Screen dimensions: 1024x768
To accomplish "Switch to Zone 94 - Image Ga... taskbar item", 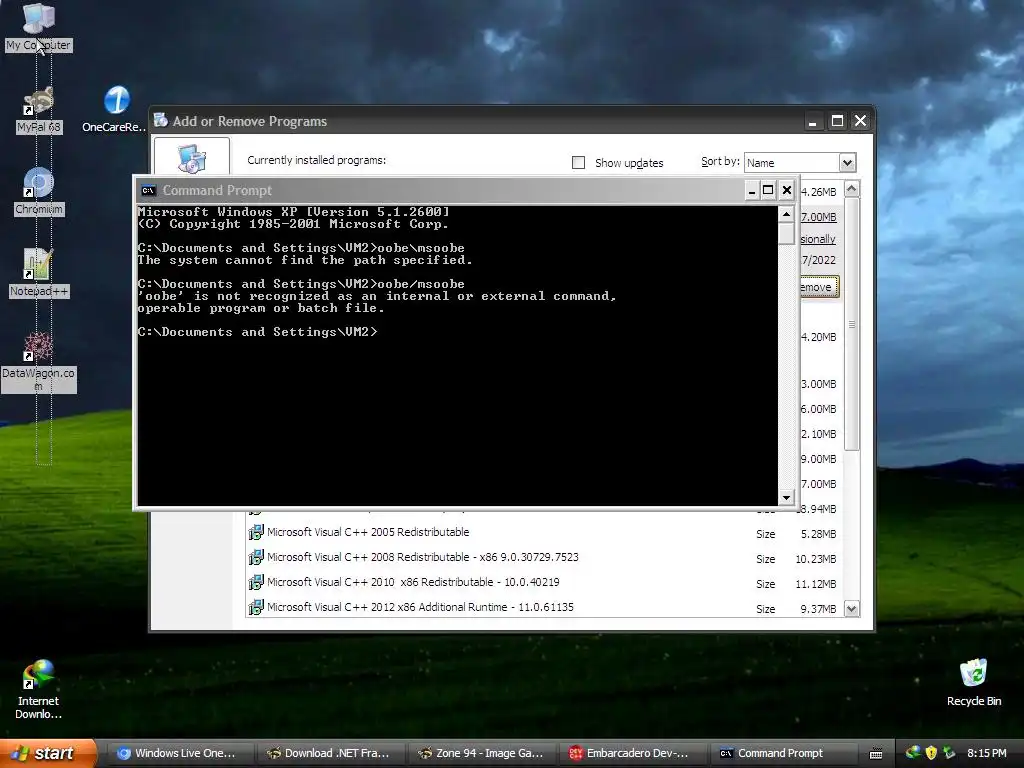I will pyautogui.click(x=481, y=753).
